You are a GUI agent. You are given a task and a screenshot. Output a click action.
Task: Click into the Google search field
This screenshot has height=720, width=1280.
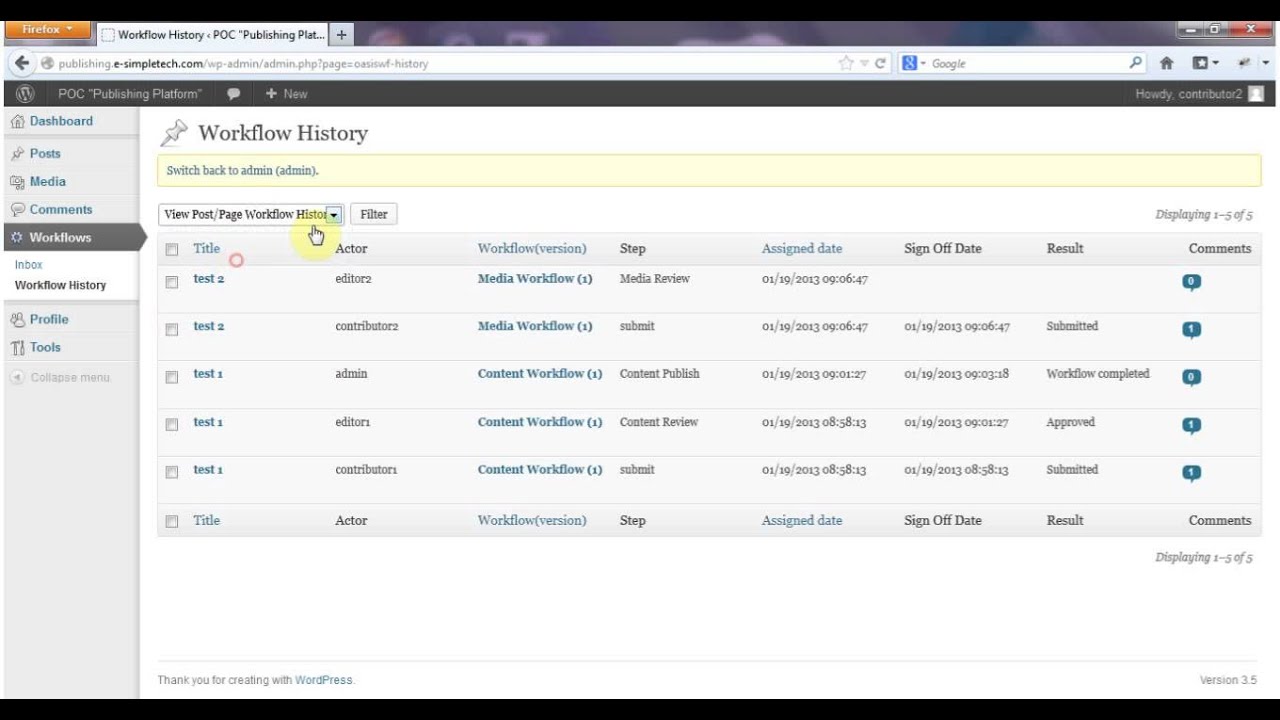(x=1028, y=63)
